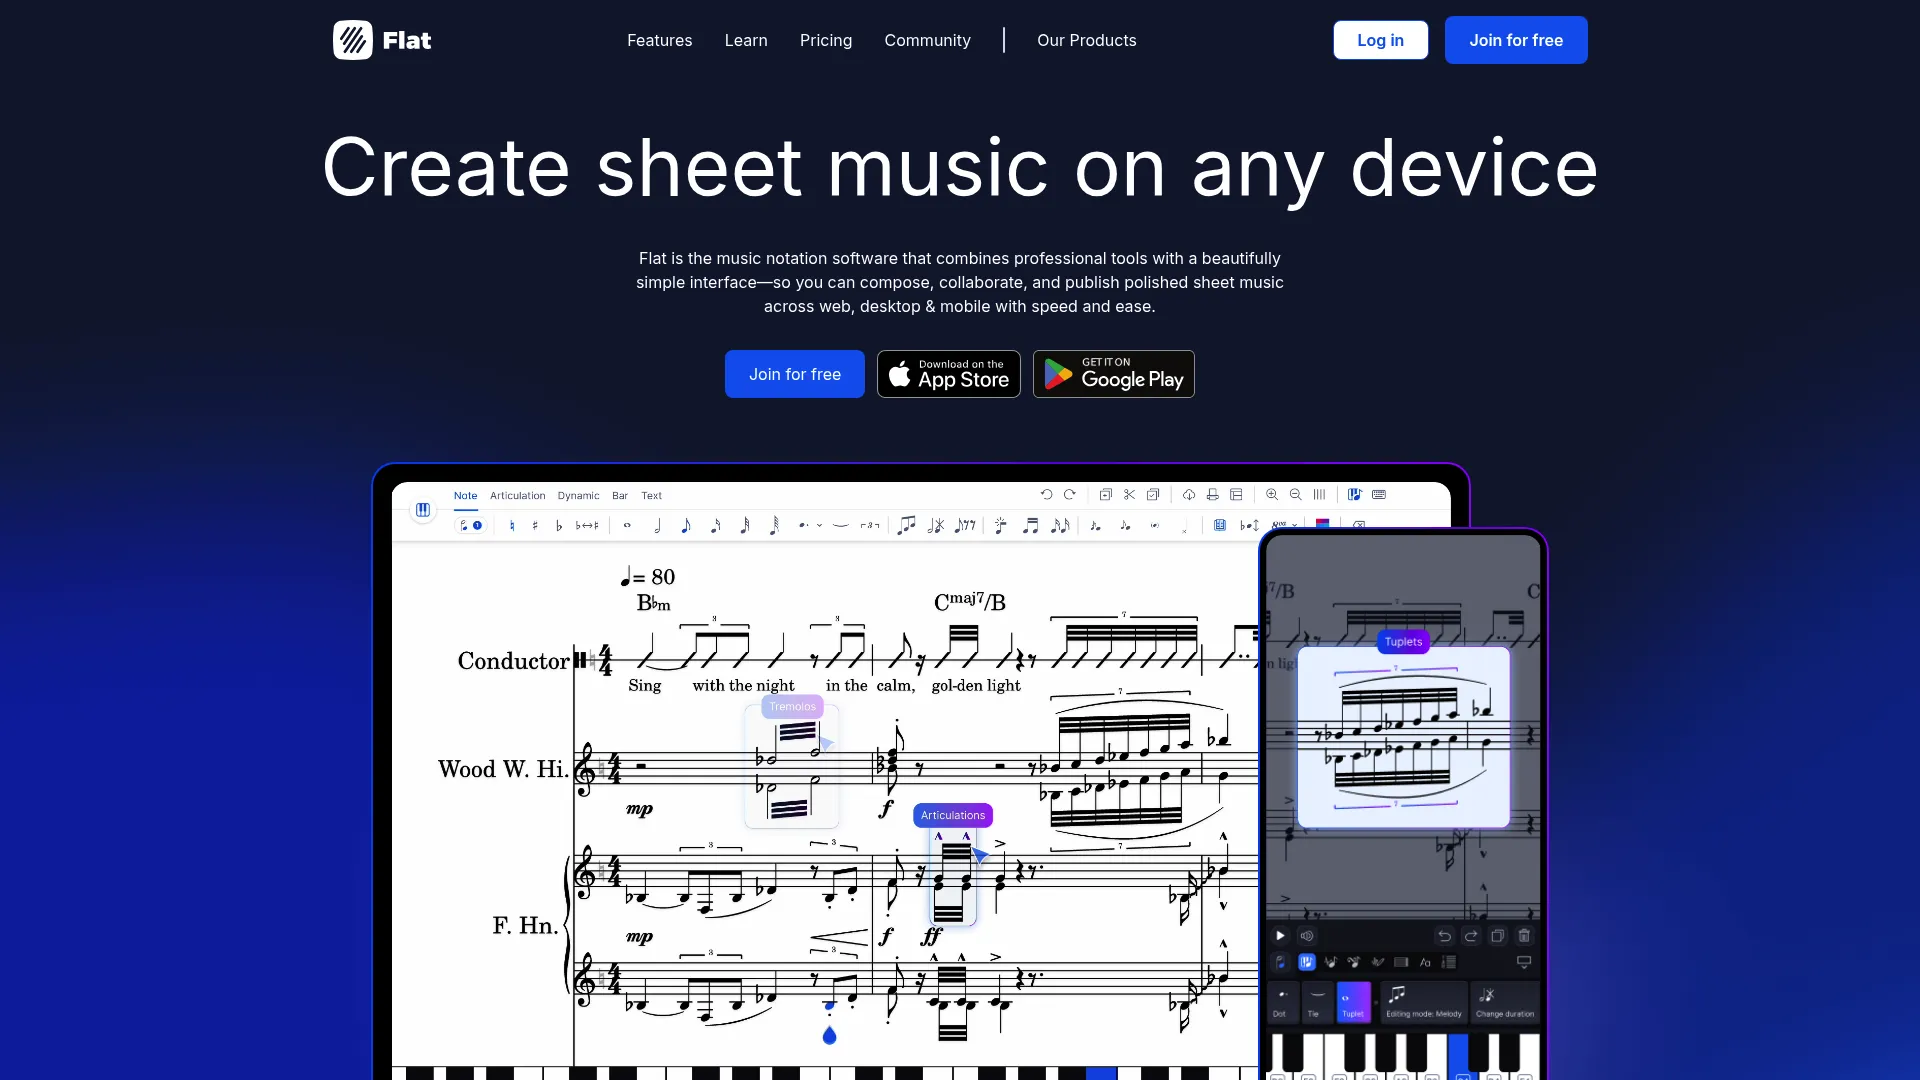Click the highlighted piano toolset icon on the phone
Screen dimensions: 1920x1080
pyautogui.click(x=1307, y=962)
